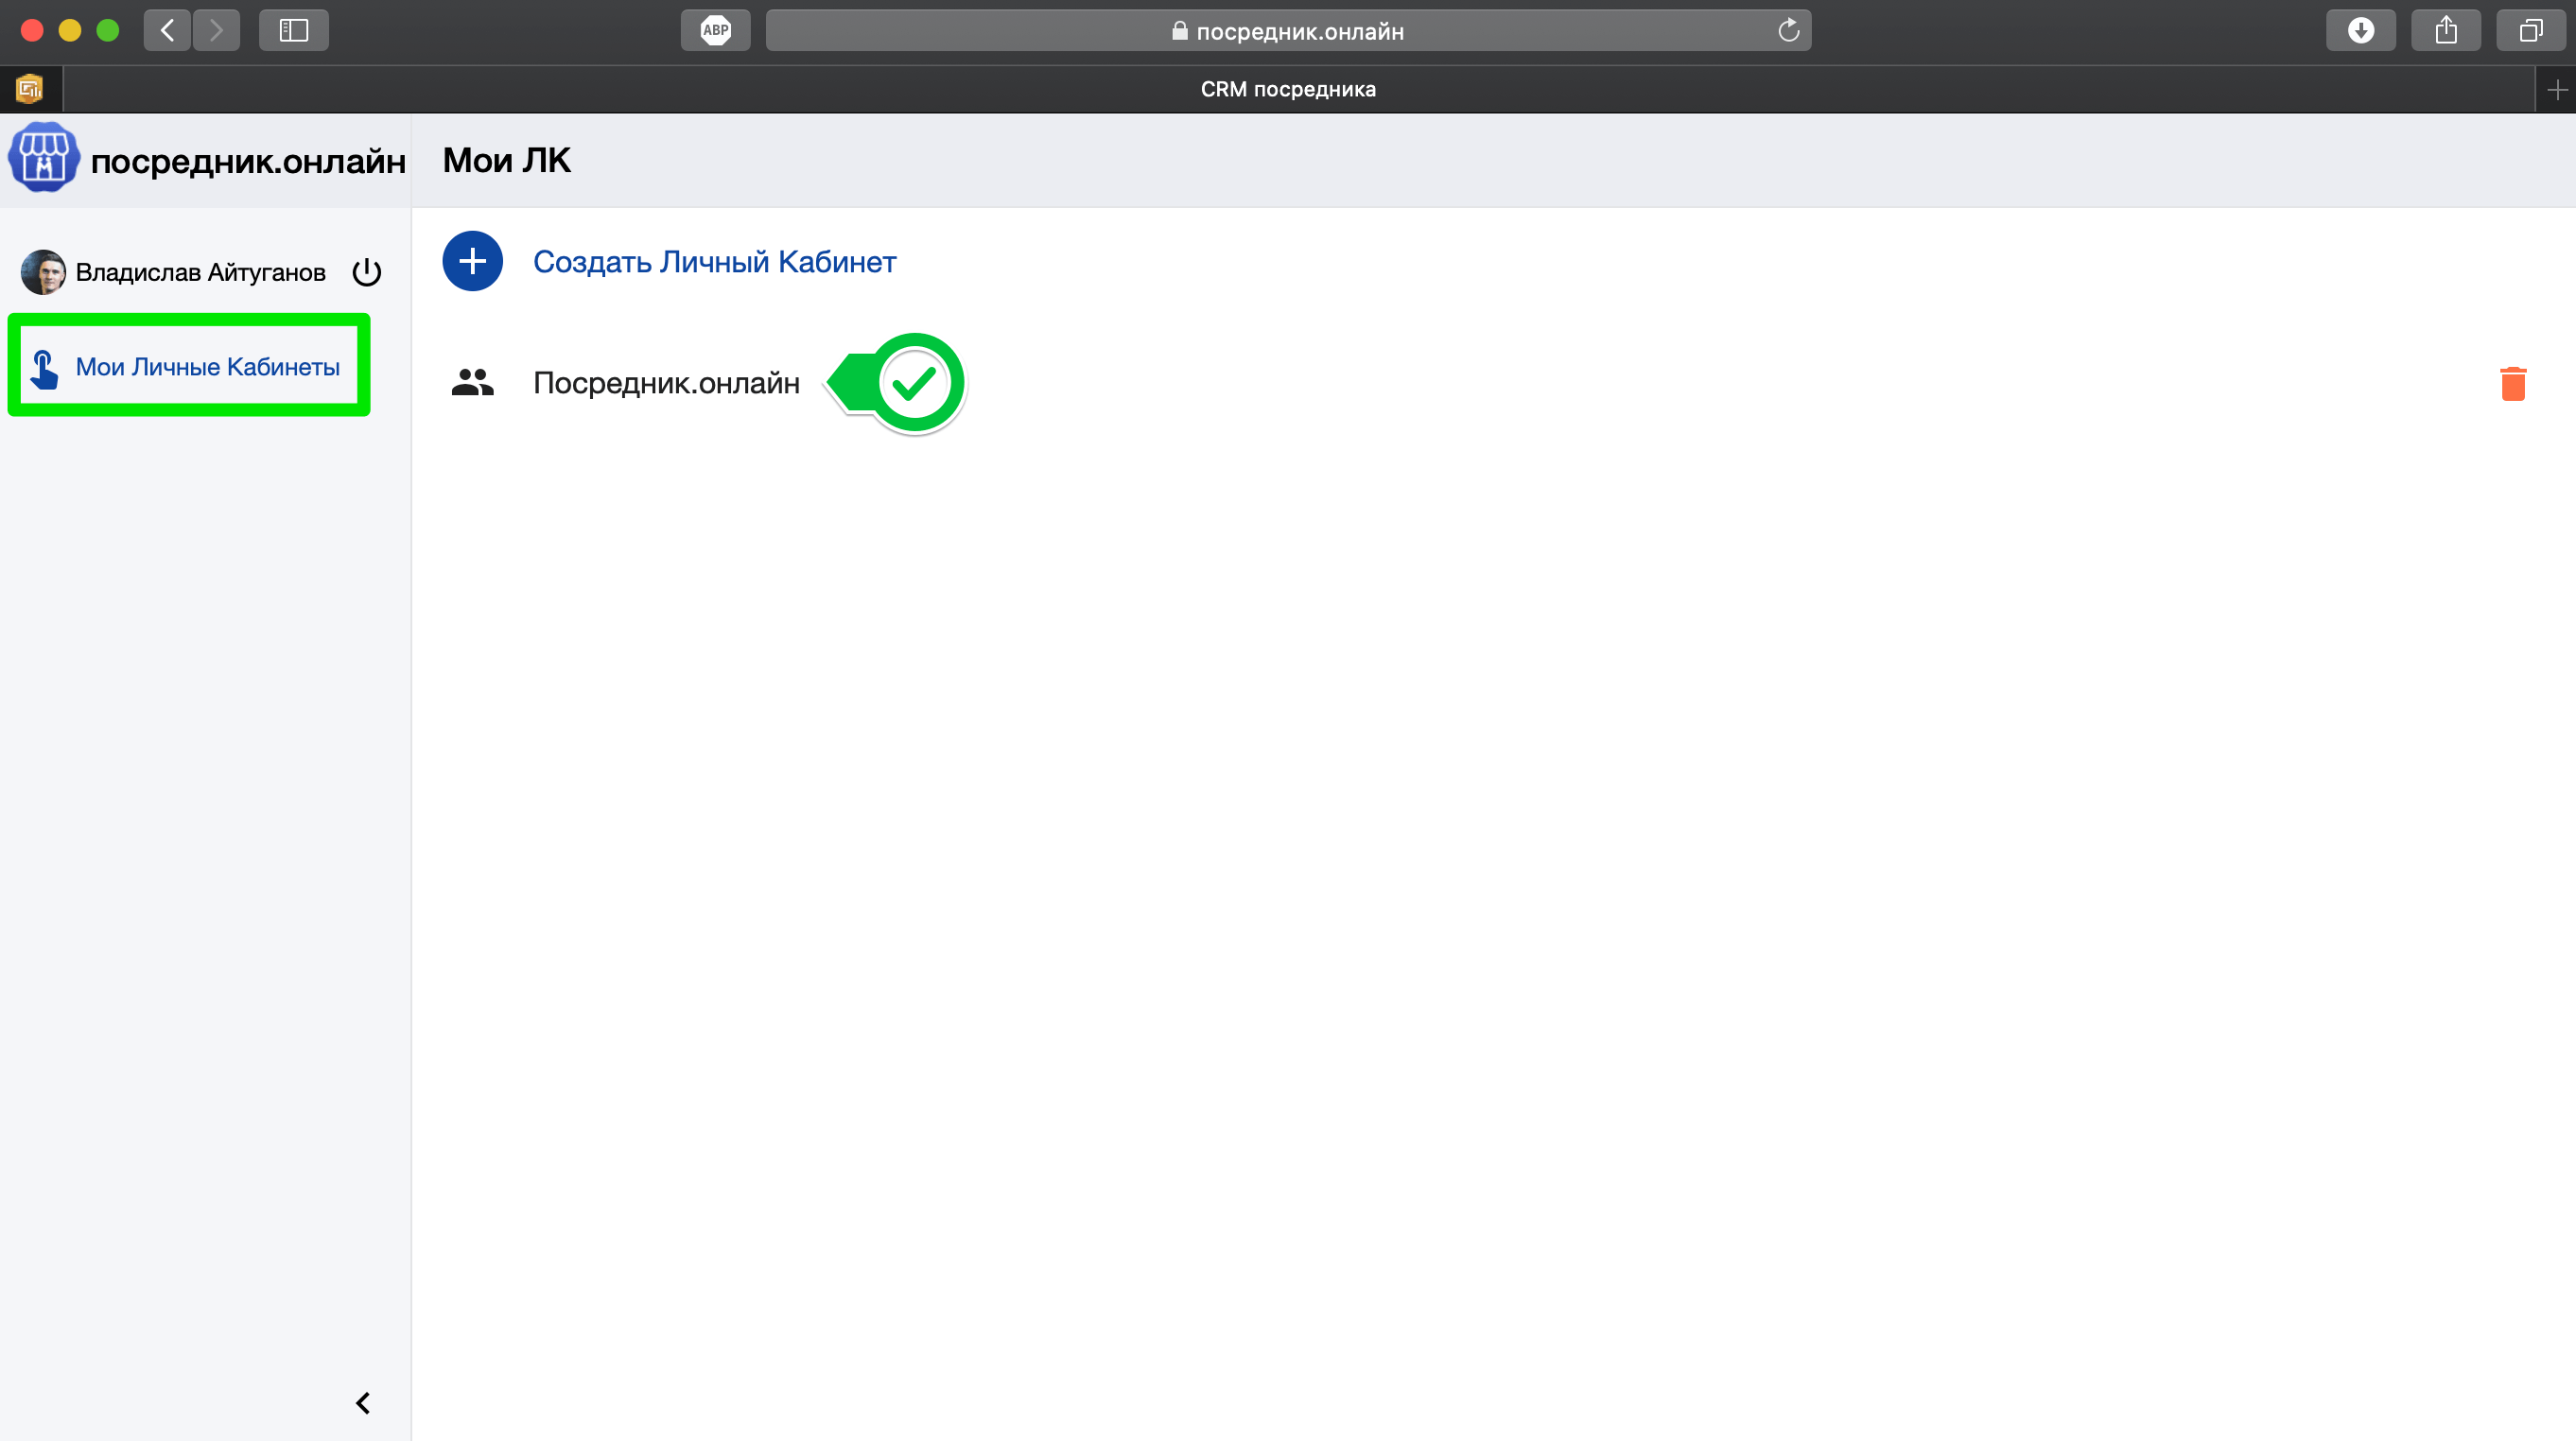The image size is (2576, 1441).
Task: Open Мои Личные Кабинеты menu item
Action: pyautogui.click(x=207, y=367)
